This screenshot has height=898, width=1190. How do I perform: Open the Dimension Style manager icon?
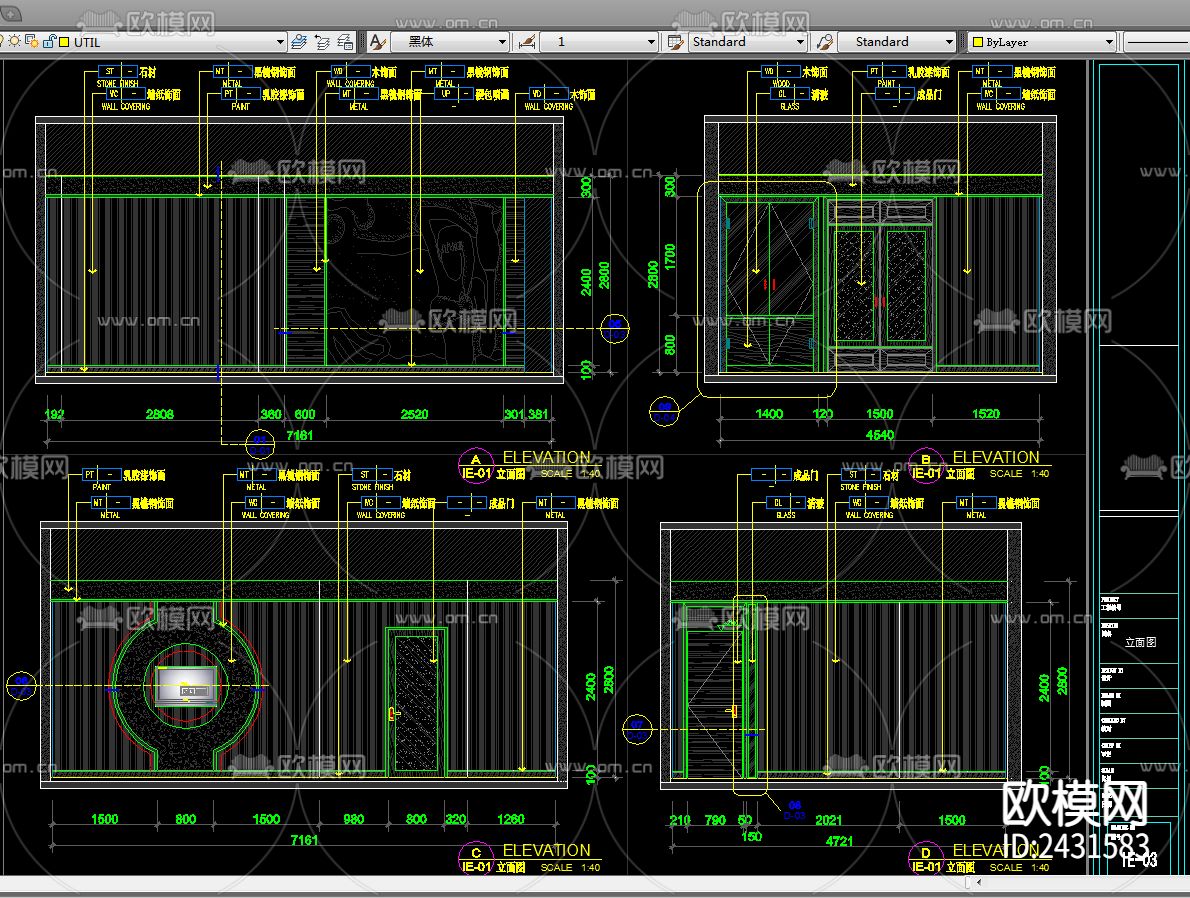[526, 42]
